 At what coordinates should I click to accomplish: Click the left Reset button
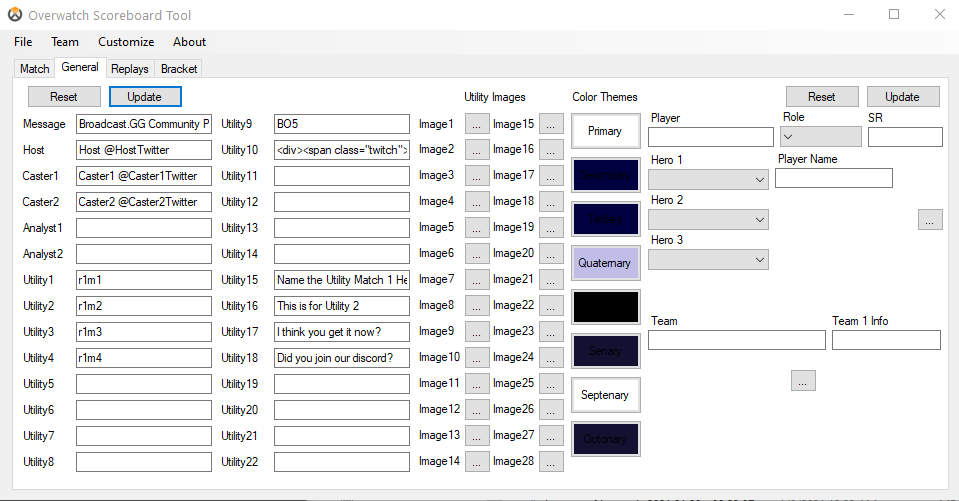pos(64,97)
